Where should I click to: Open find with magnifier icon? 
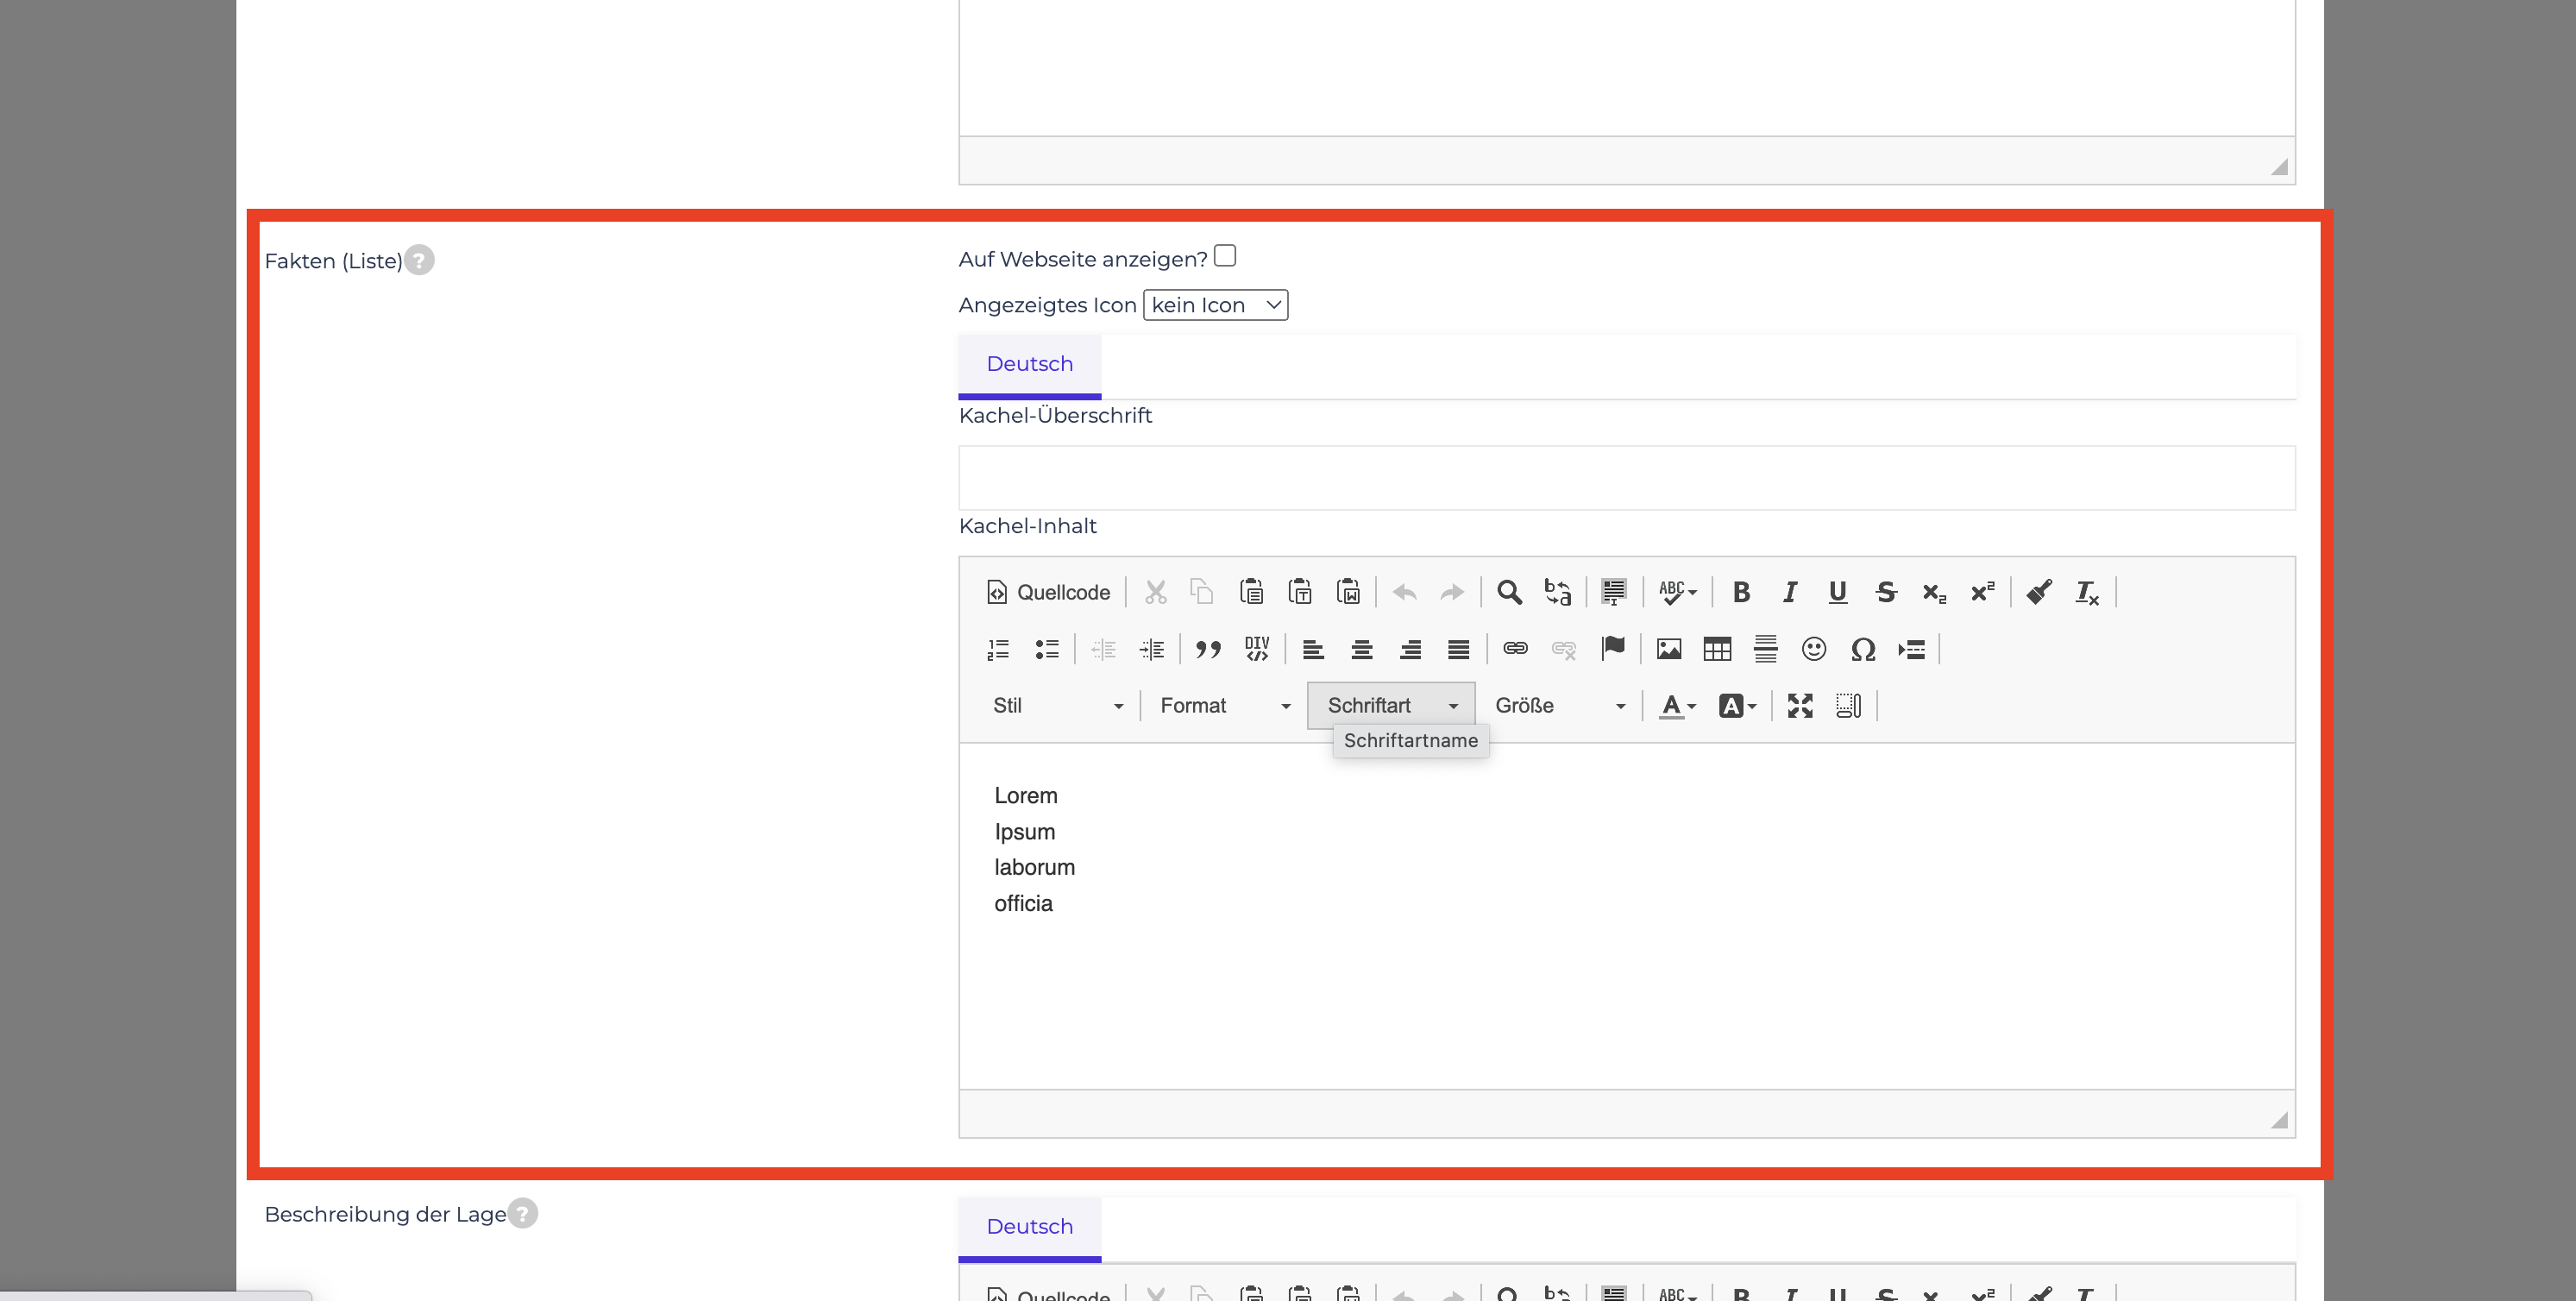point(1509,592)
